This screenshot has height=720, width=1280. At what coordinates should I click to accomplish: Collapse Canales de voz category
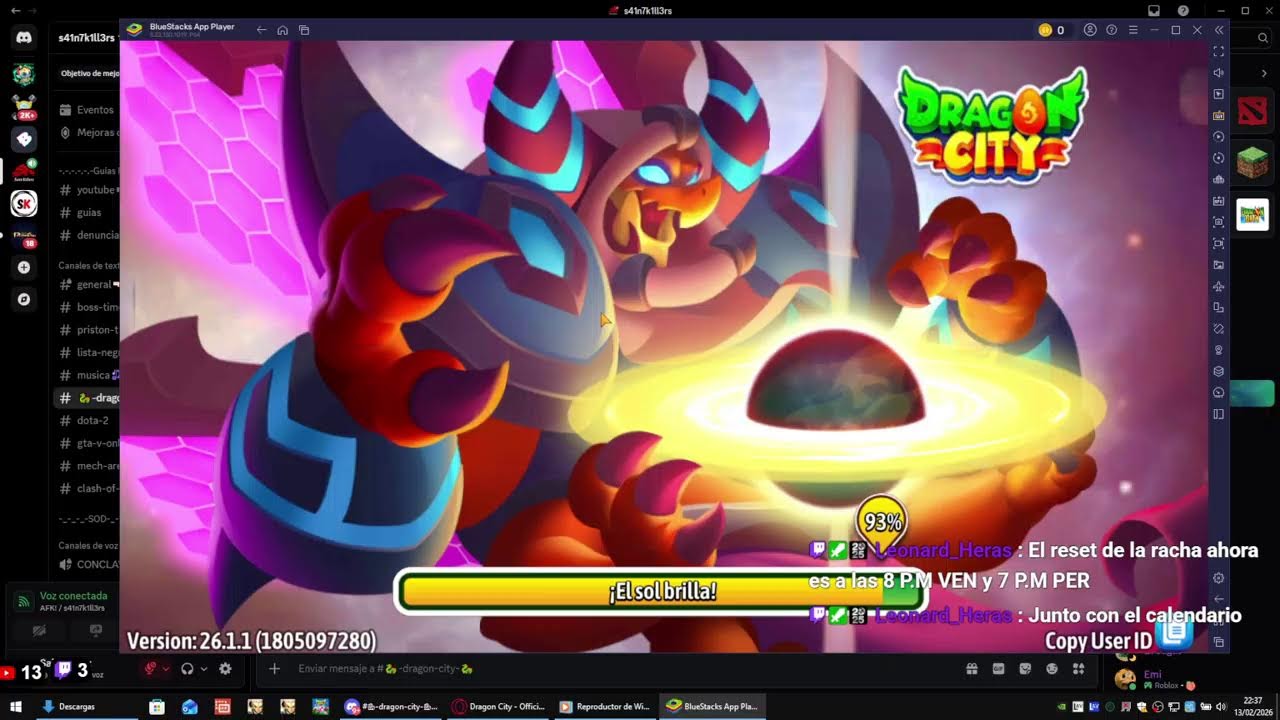point(88,546)
